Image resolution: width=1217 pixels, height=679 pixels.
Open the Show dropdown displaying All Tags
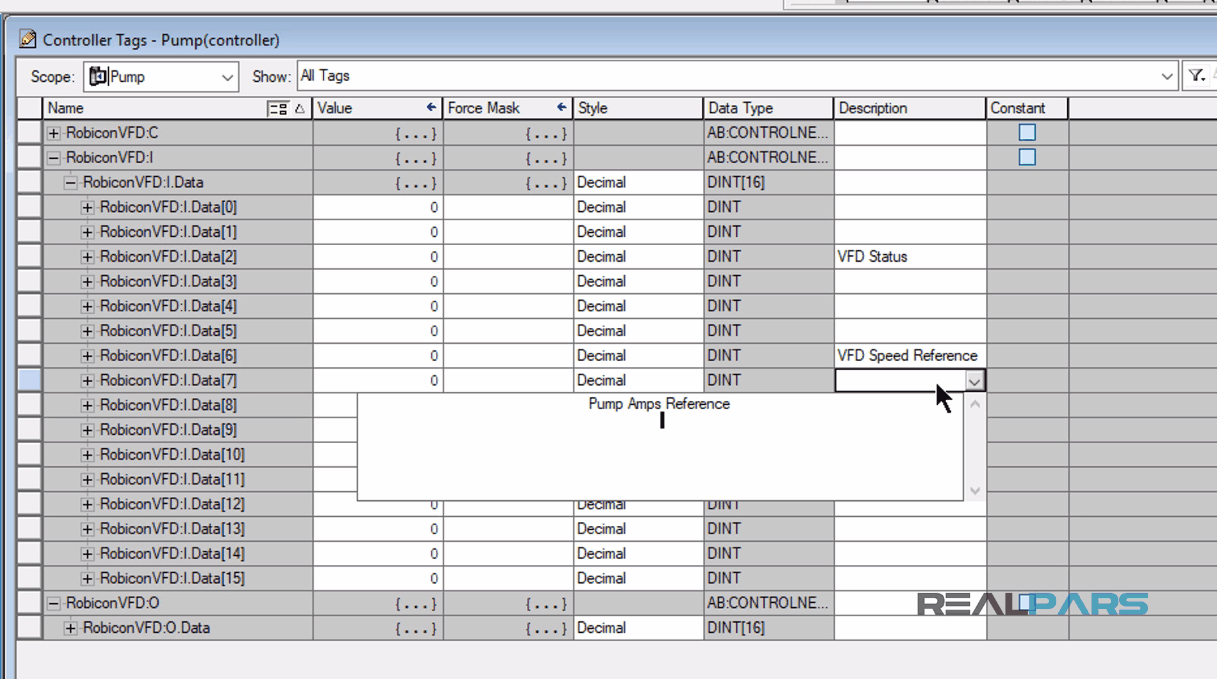pos(1167,75)
